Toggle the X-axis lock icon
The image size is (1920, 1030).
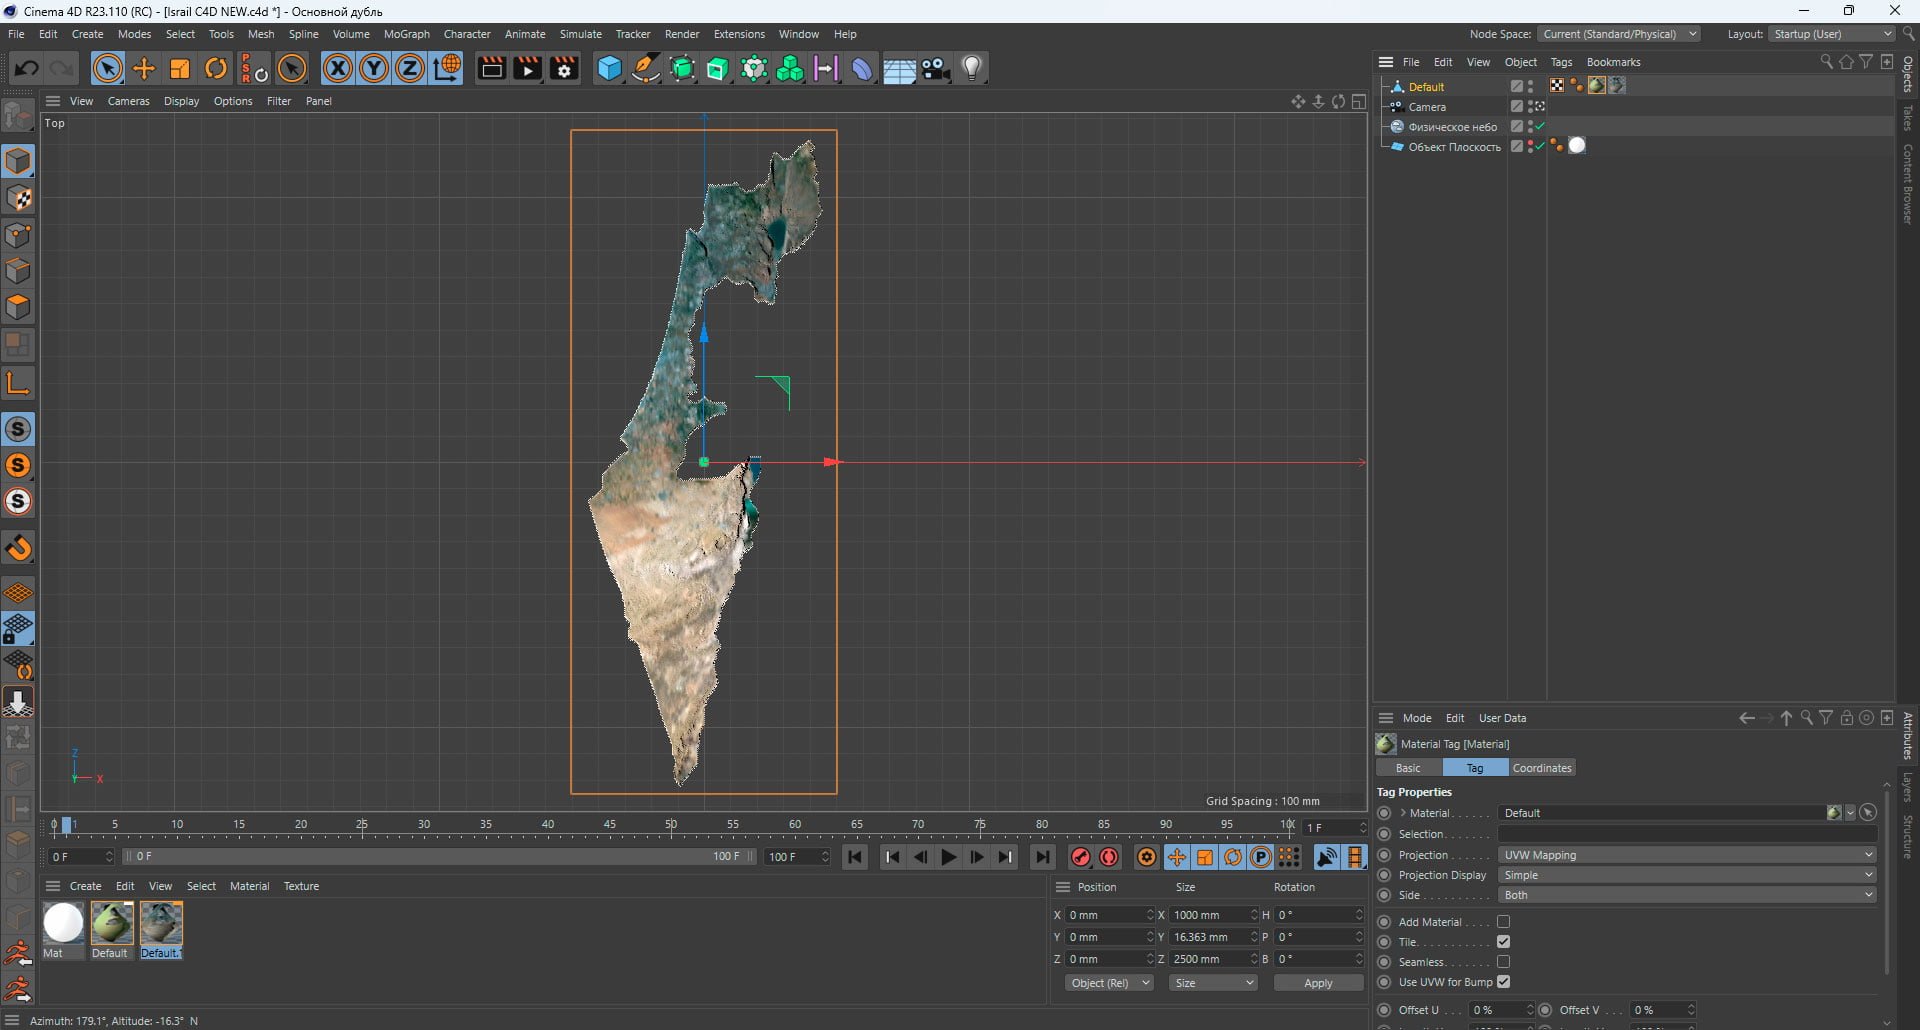(338, 68)
